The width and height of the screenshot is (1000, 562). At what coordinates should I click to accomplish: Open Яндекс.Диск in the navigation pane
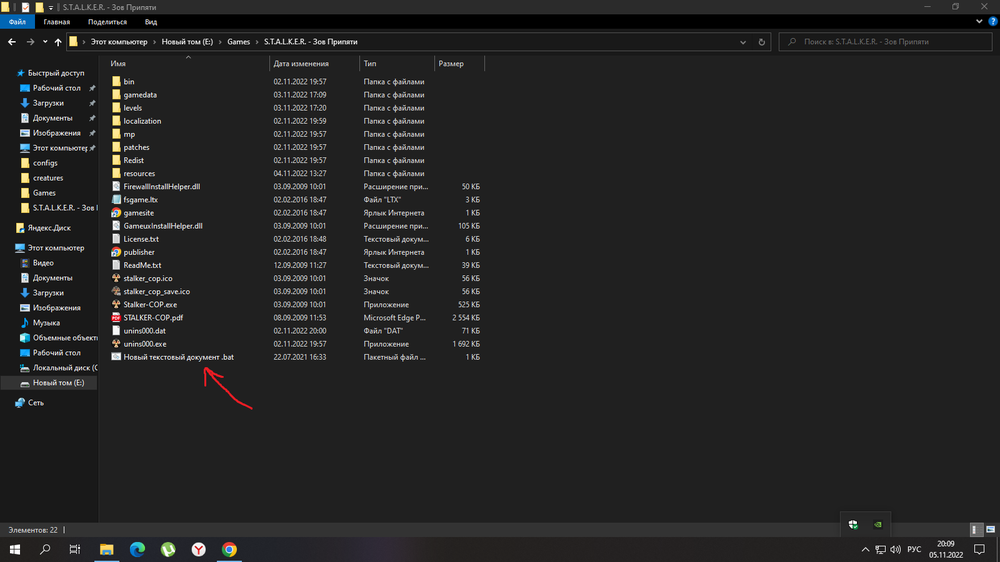pyautogui.click(x=48, y=228)
